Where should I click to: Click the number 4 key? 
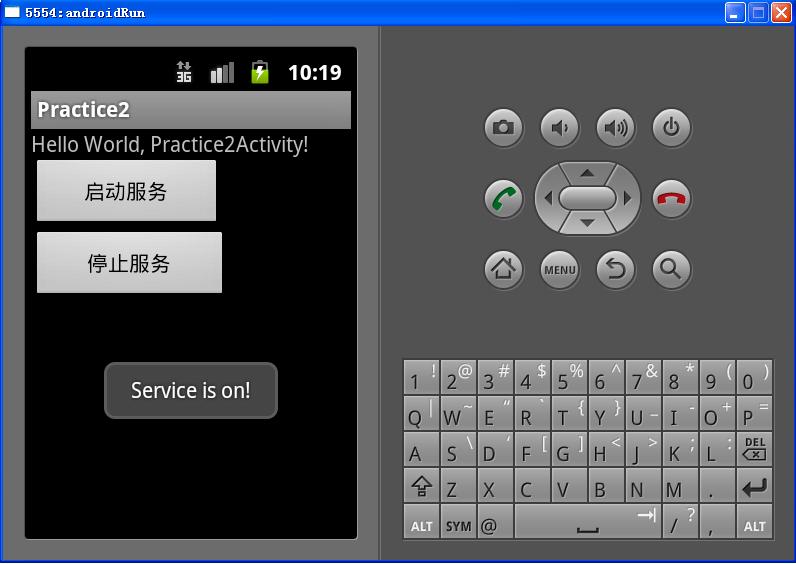(532, 377)
